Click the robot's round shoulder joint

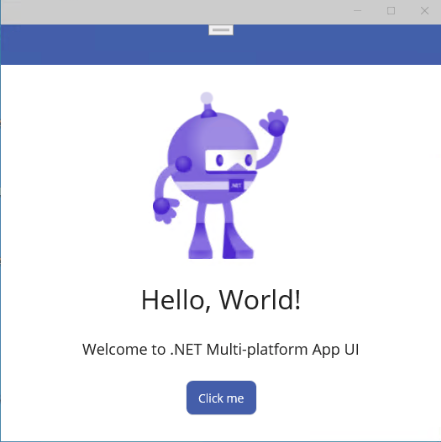[x=183, y=164]
